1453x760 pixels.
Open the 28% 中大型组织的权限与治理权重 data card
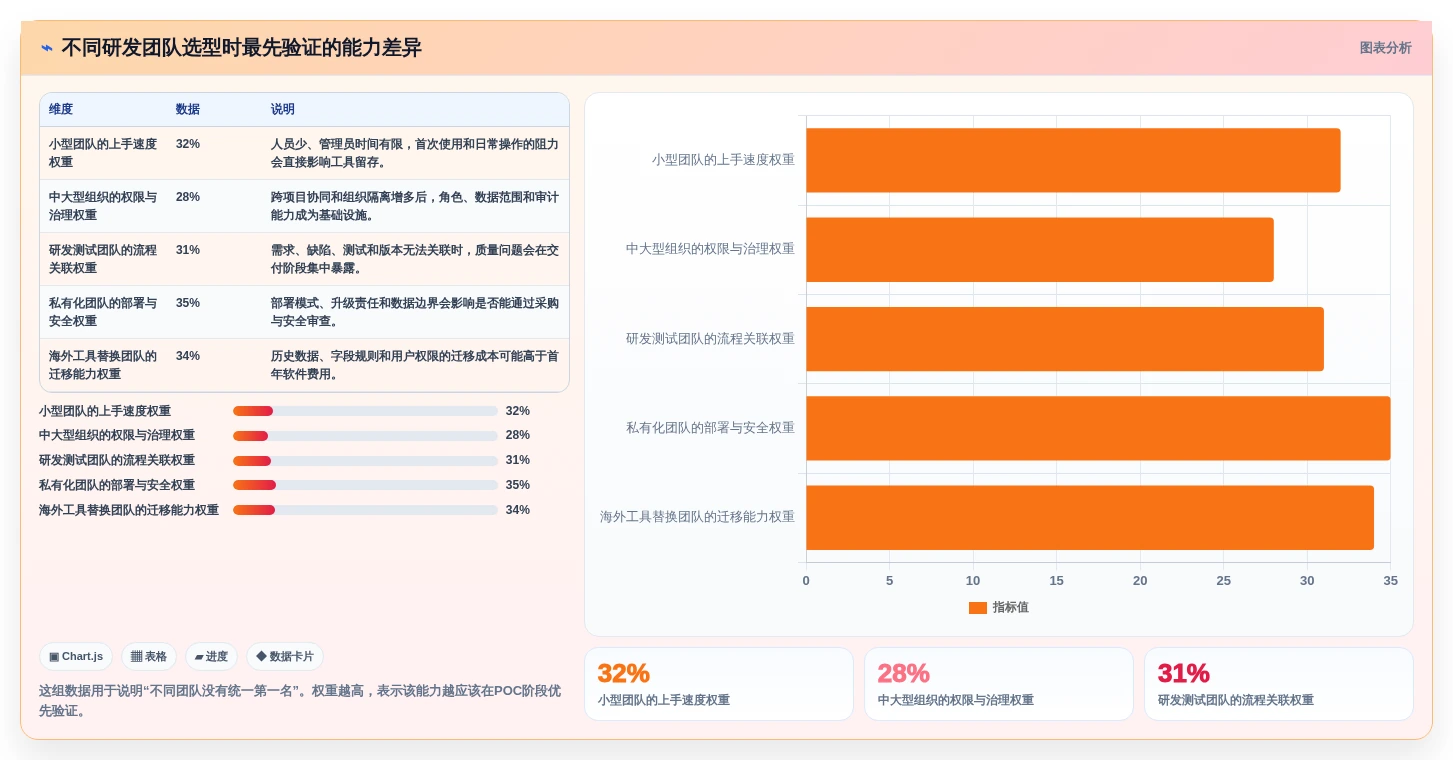tap(999, 684)
